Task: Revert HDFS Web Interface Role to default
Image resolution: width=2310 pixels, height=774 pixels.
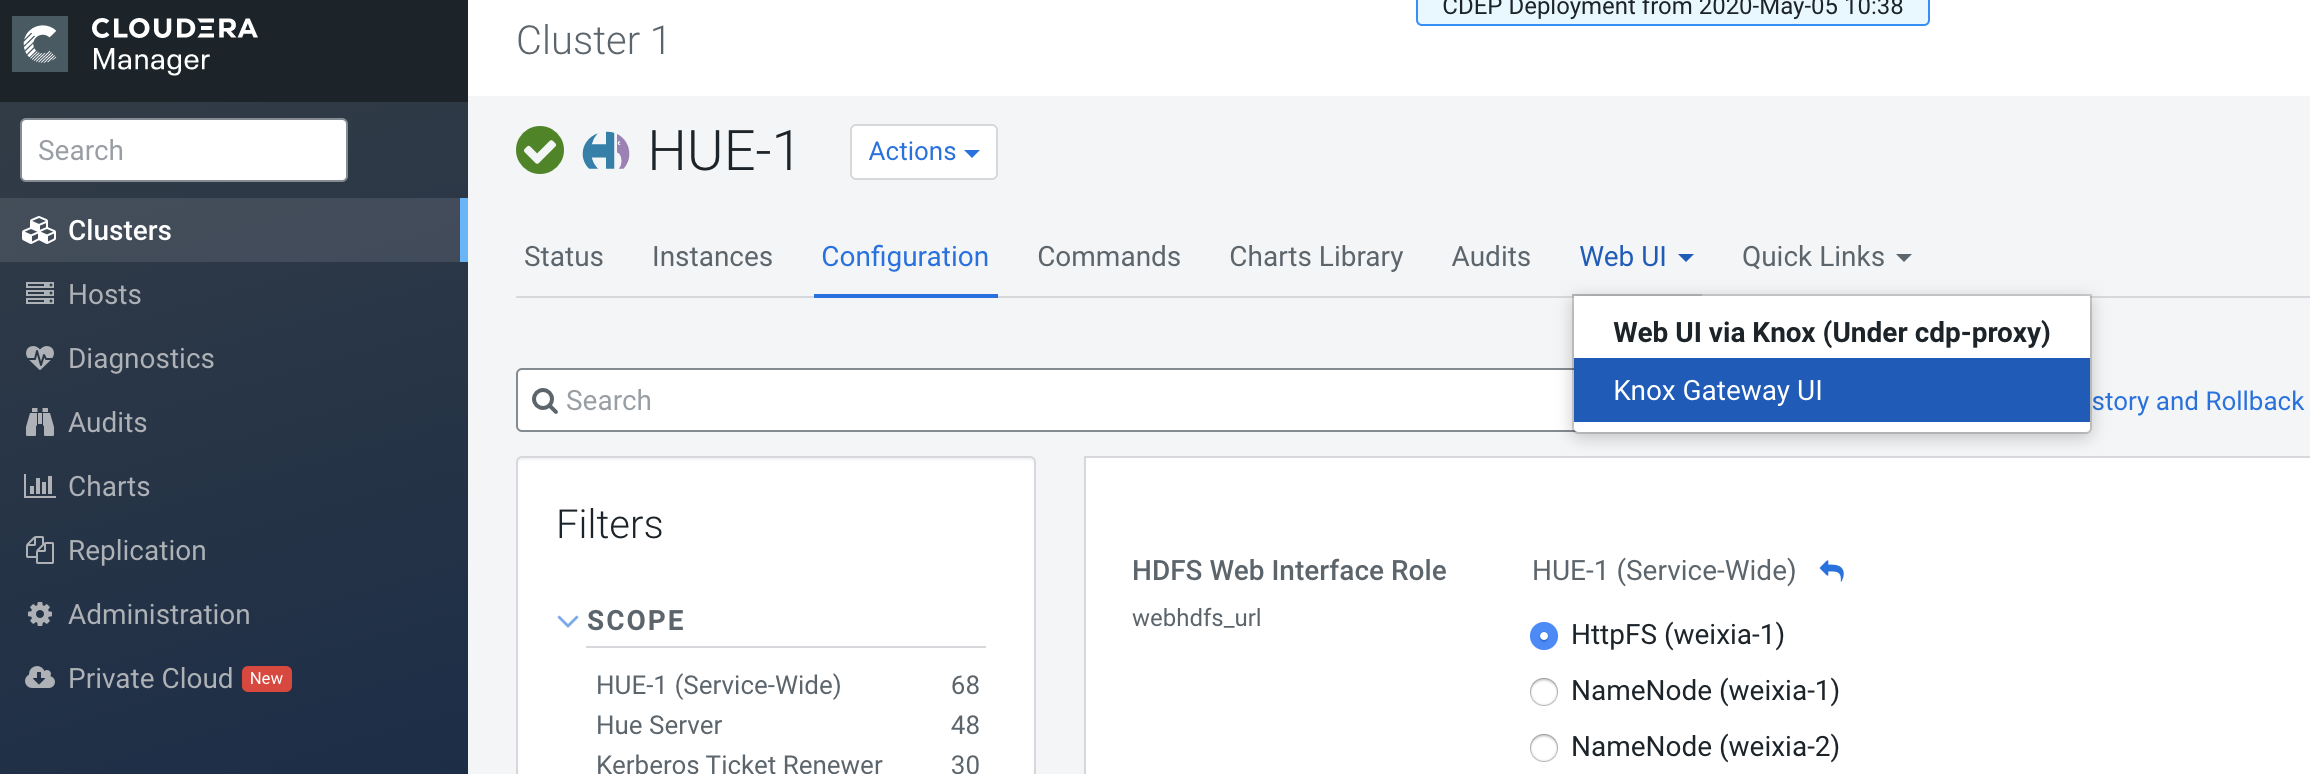Action: click(1832, 571)
